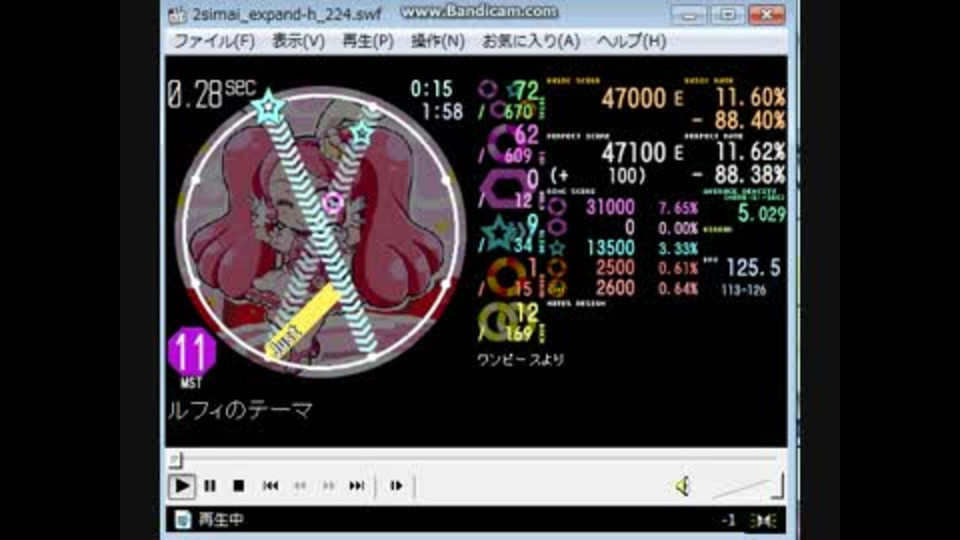The image size is (960, 540).
Task: Click the 47000 score value
Action: tap(633, 98)
